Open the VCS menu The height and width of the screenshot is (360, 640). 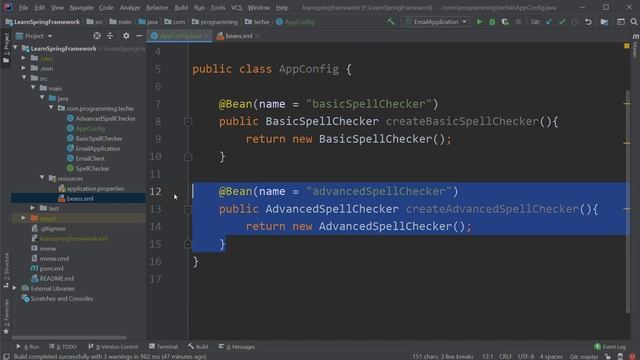(x=236, y=7)
